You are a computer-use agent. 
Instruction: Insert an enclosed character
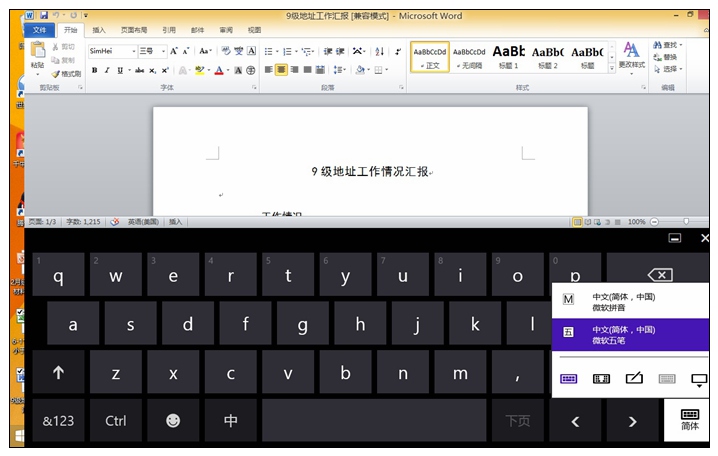(250, 70)
